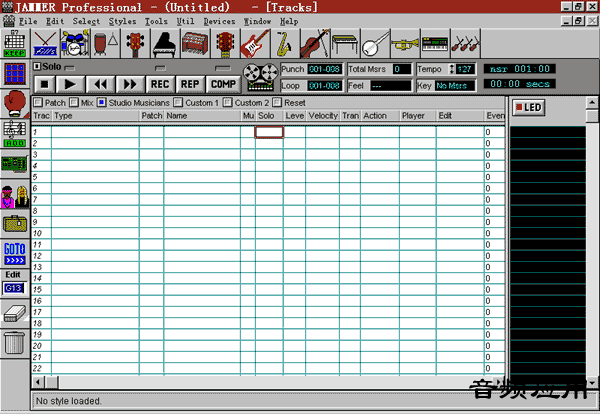This screenshot has height=414, width=600.
Task: Select the electric piano keyboard icon
Action: [345, 43]
